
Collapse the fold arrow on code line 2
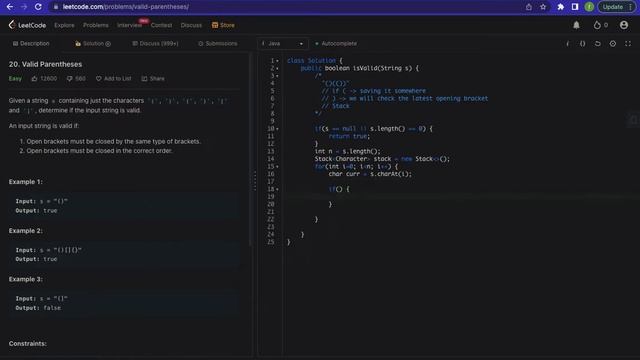click(278, 69)
